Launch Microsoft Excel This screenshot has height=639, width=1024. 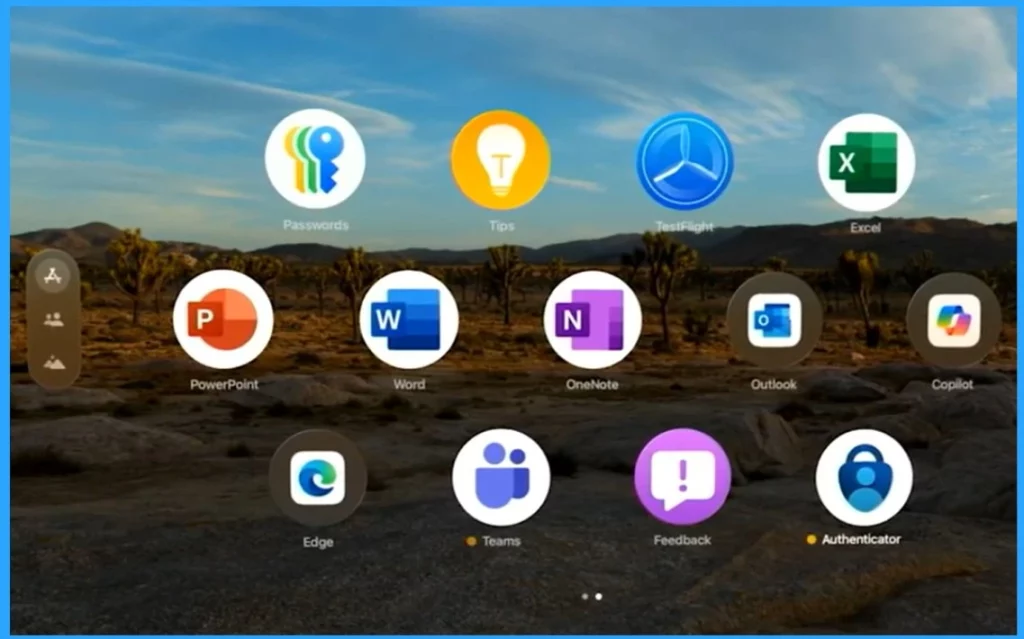click(x=866, y=163)
